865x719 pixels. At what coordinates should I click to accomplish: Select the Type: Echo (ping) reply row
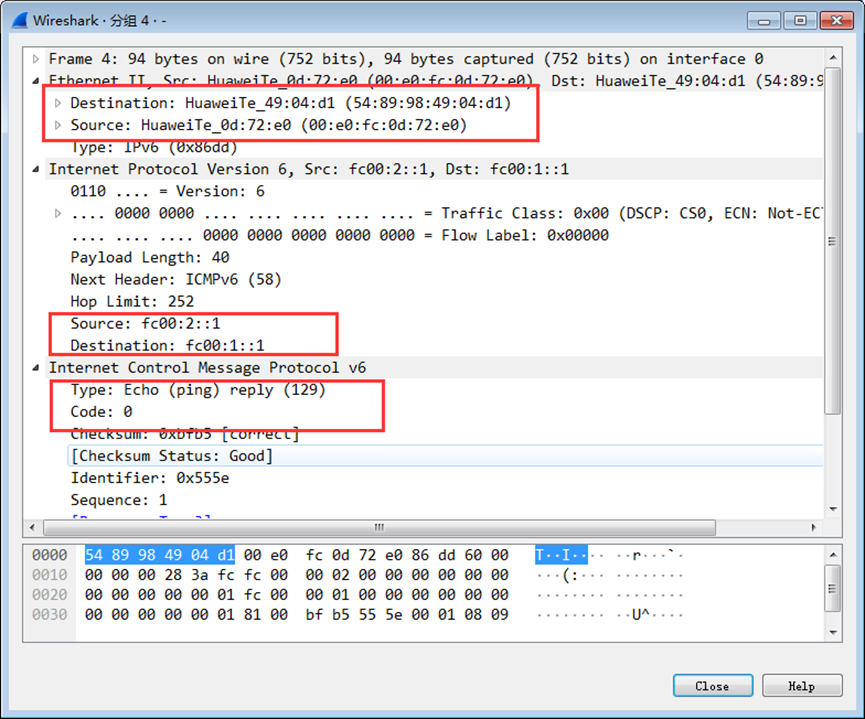click(198, 390)
